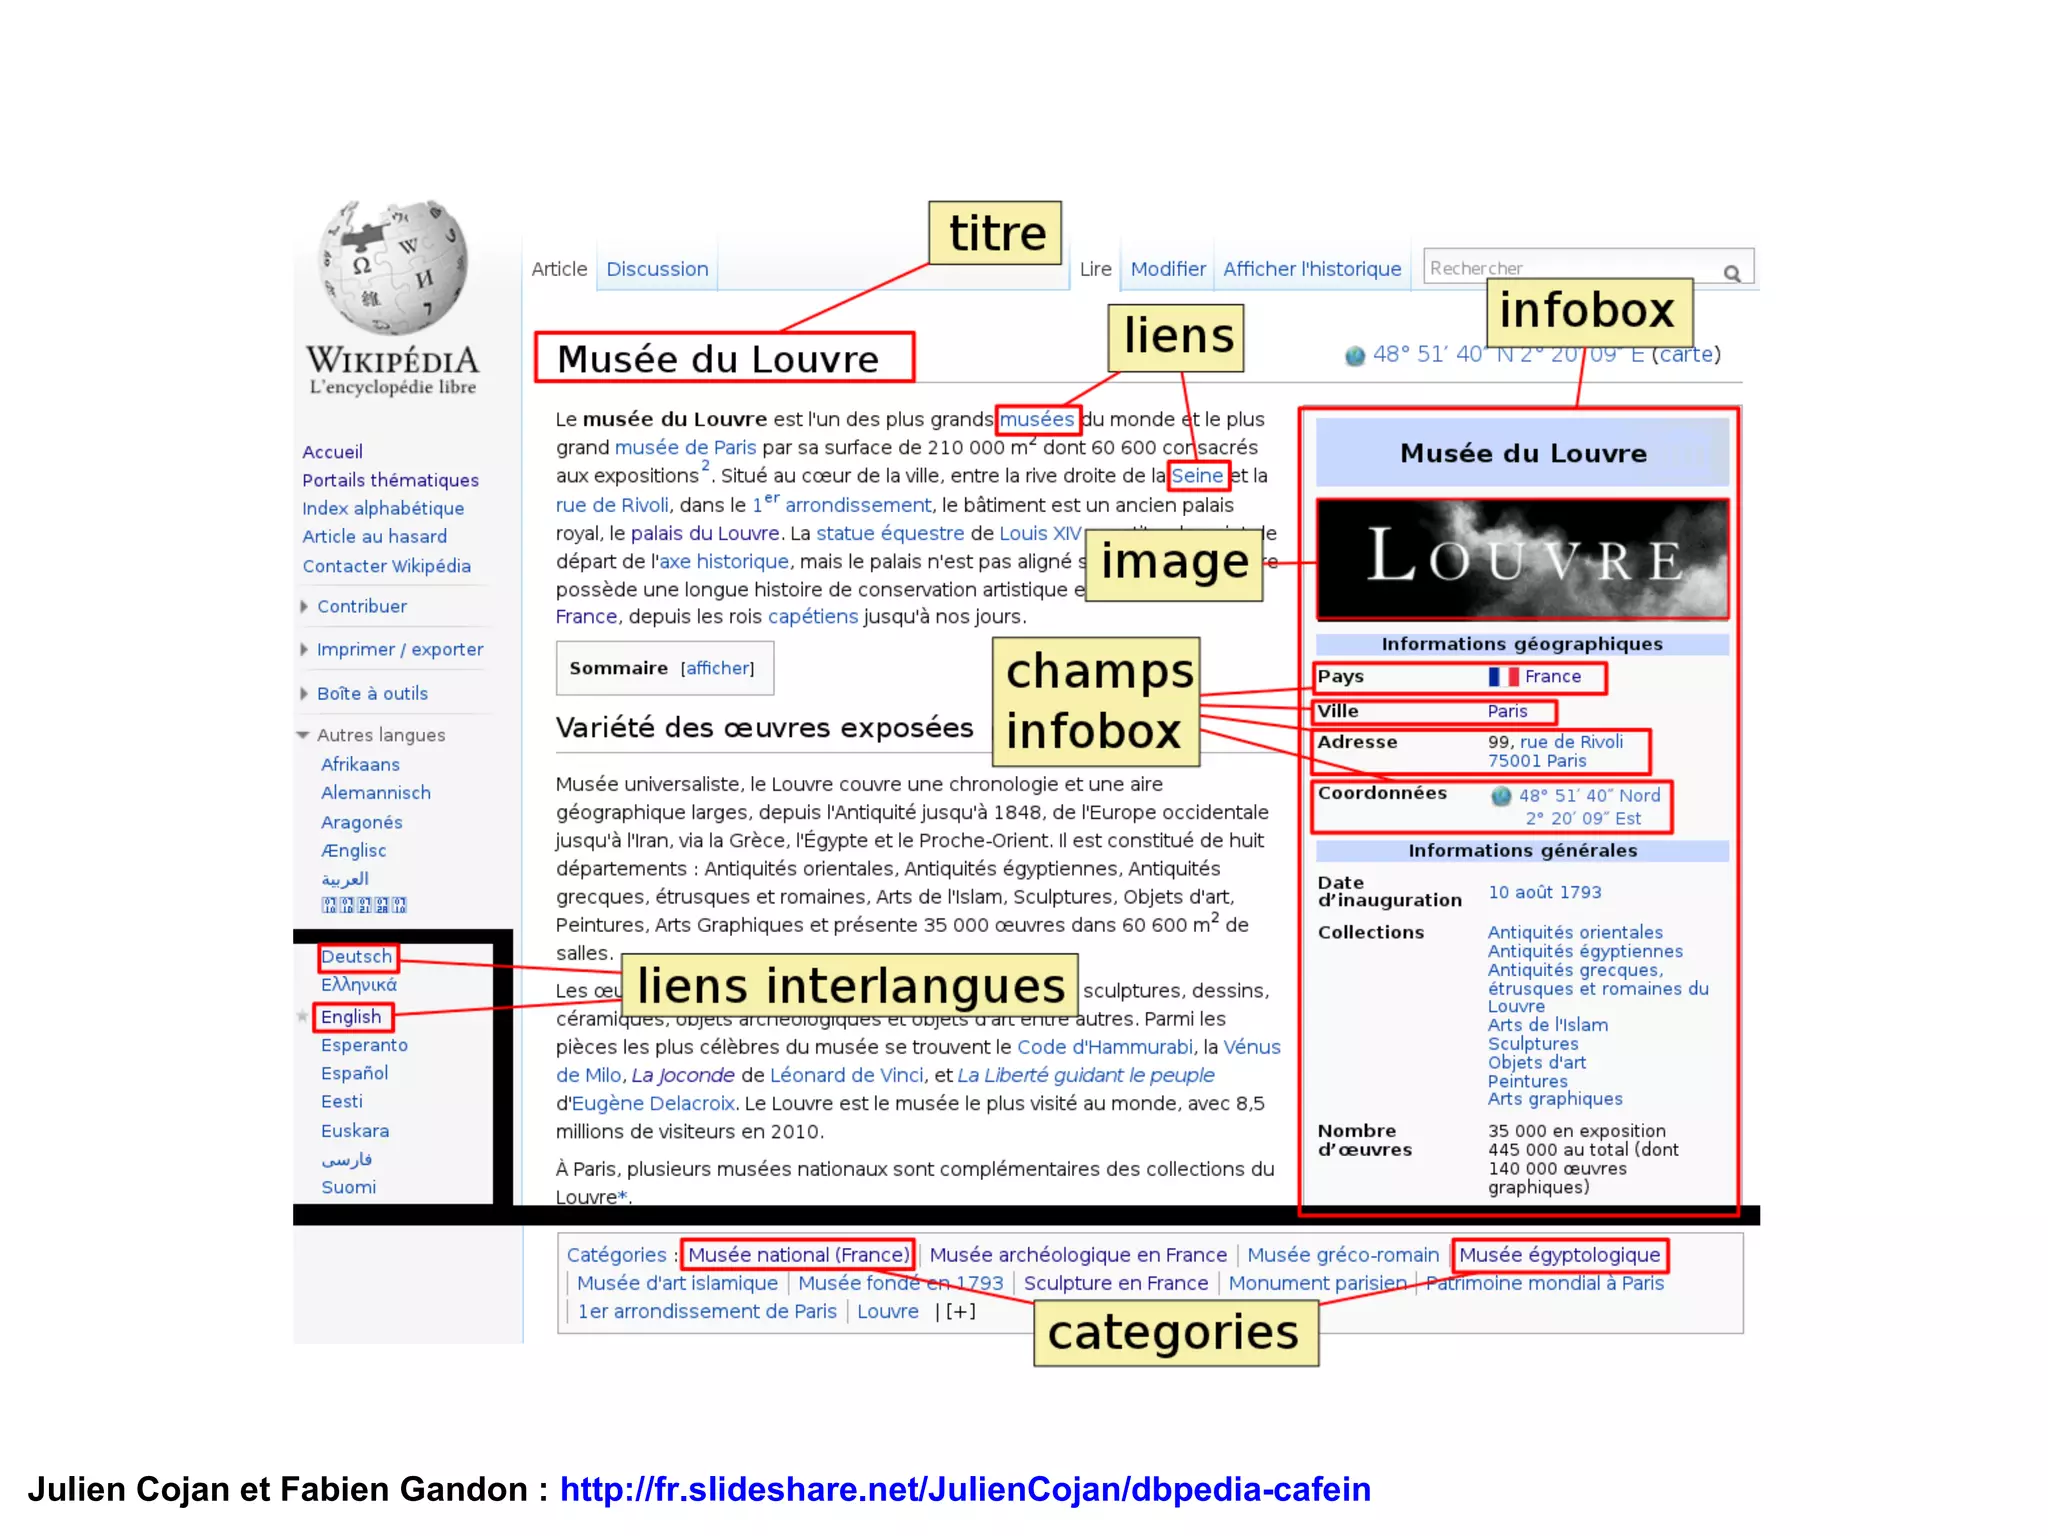Open the 10 août 1793 date link
The height and width of the screenshot is (1536, 2048).
point(1544,892)
